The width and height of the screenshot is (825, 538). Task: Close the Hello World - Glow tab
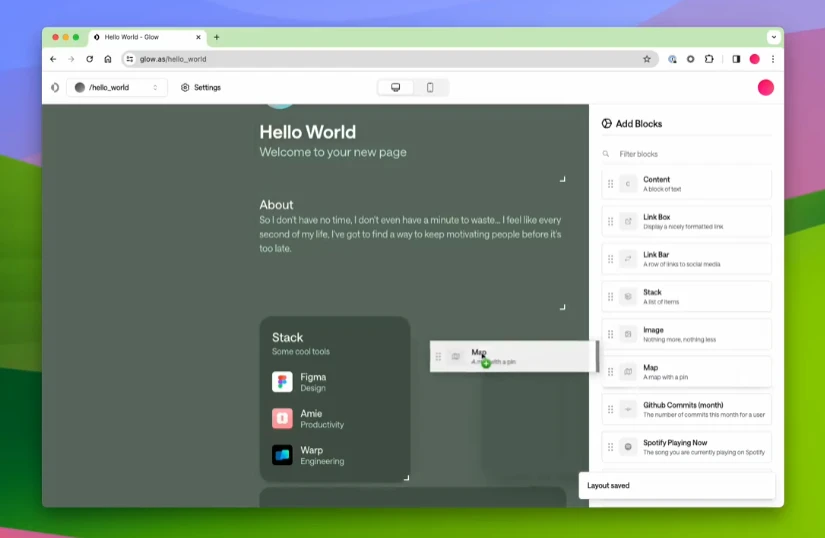(x=198, y=37)
